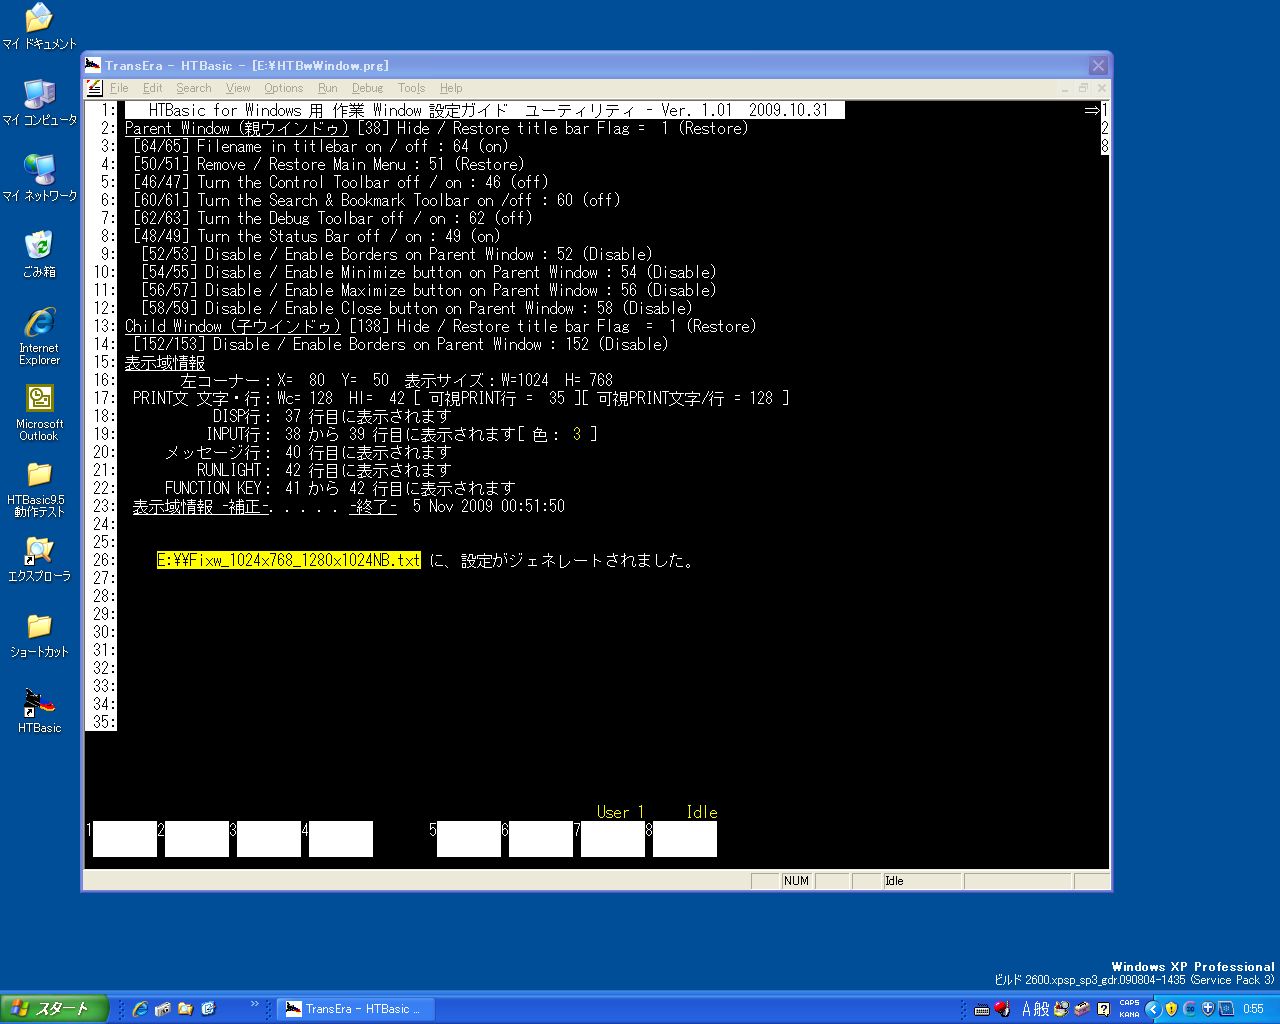Click the '-終了-' text on line 23
This screenshot has height=1024, width=1280.
(x=373, y=506)
